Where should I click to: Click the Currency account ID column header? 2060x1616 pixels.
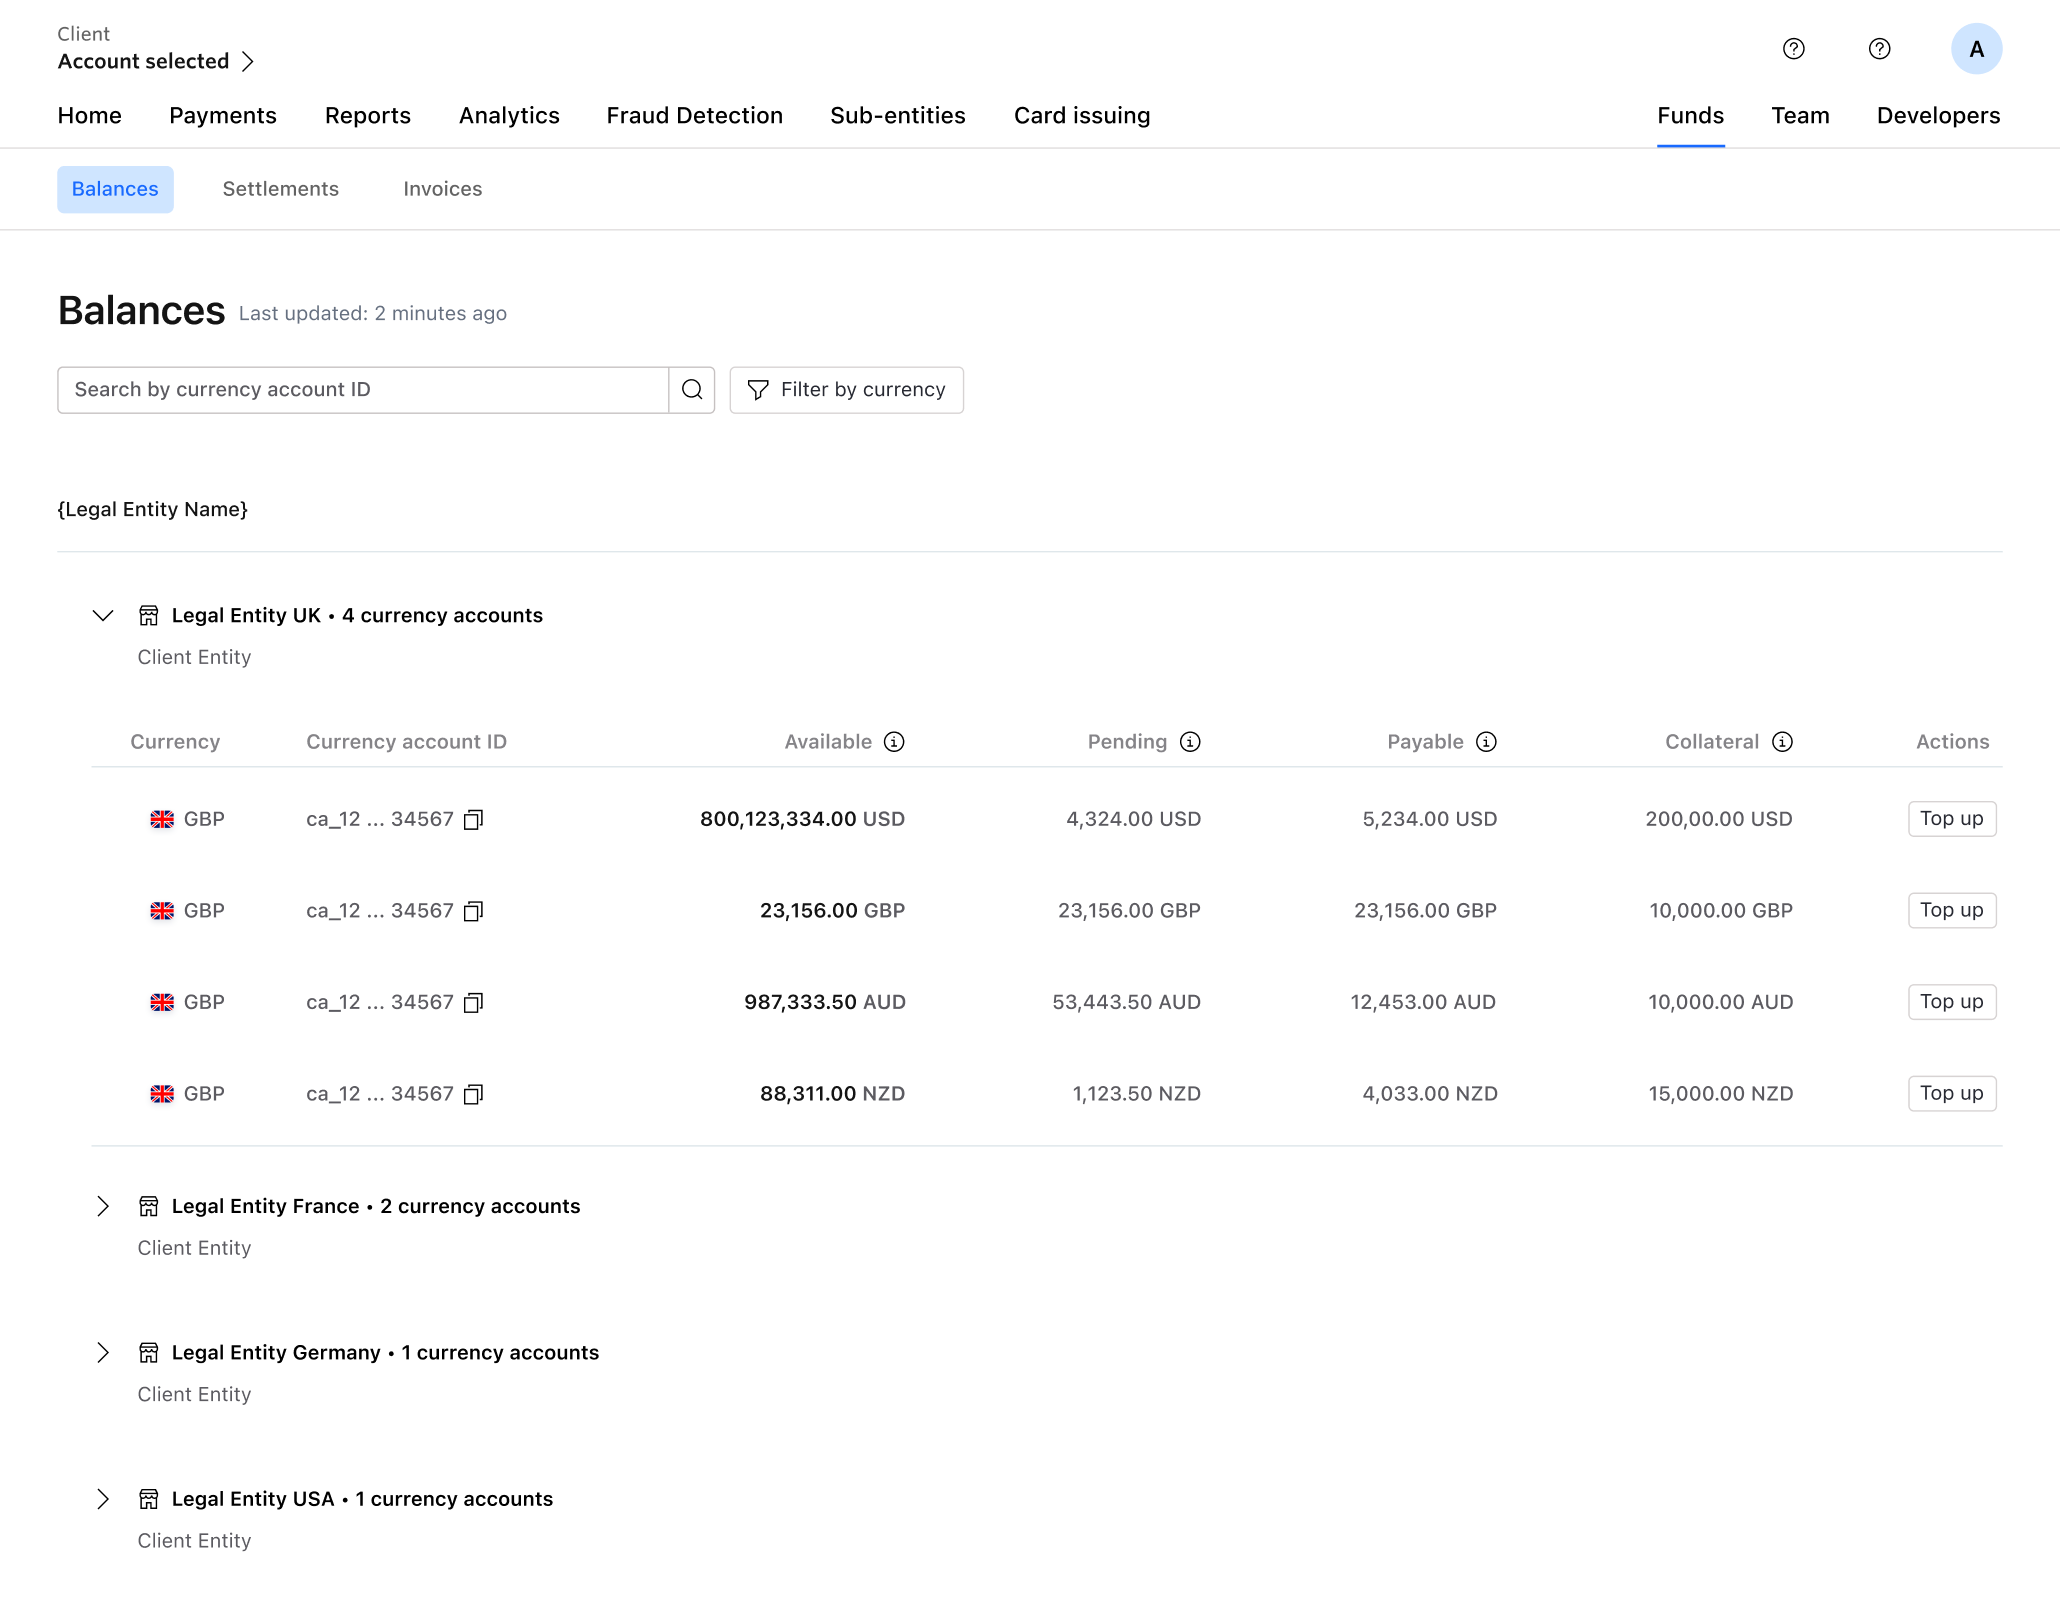coord(407,742)
